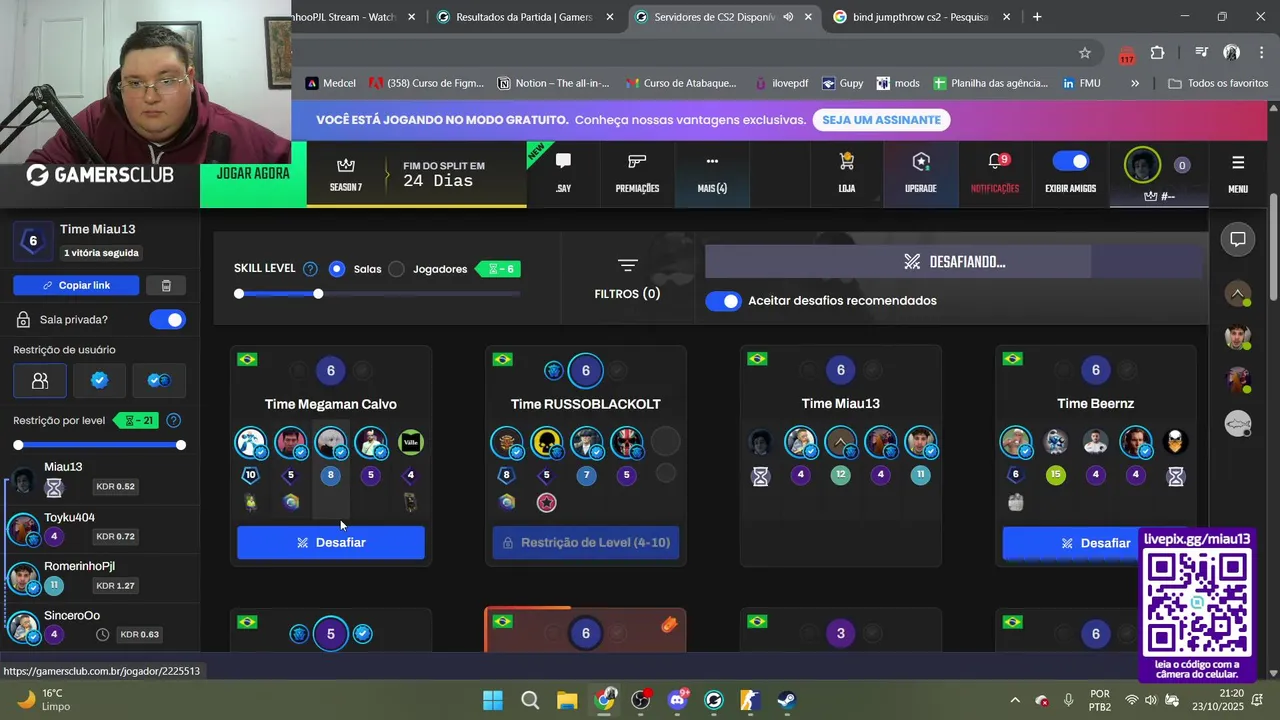The height and width of the screenshot is (720, 1280).
Task: Click SEJA UM ASSINANTE button
Action: click(882, 120)
